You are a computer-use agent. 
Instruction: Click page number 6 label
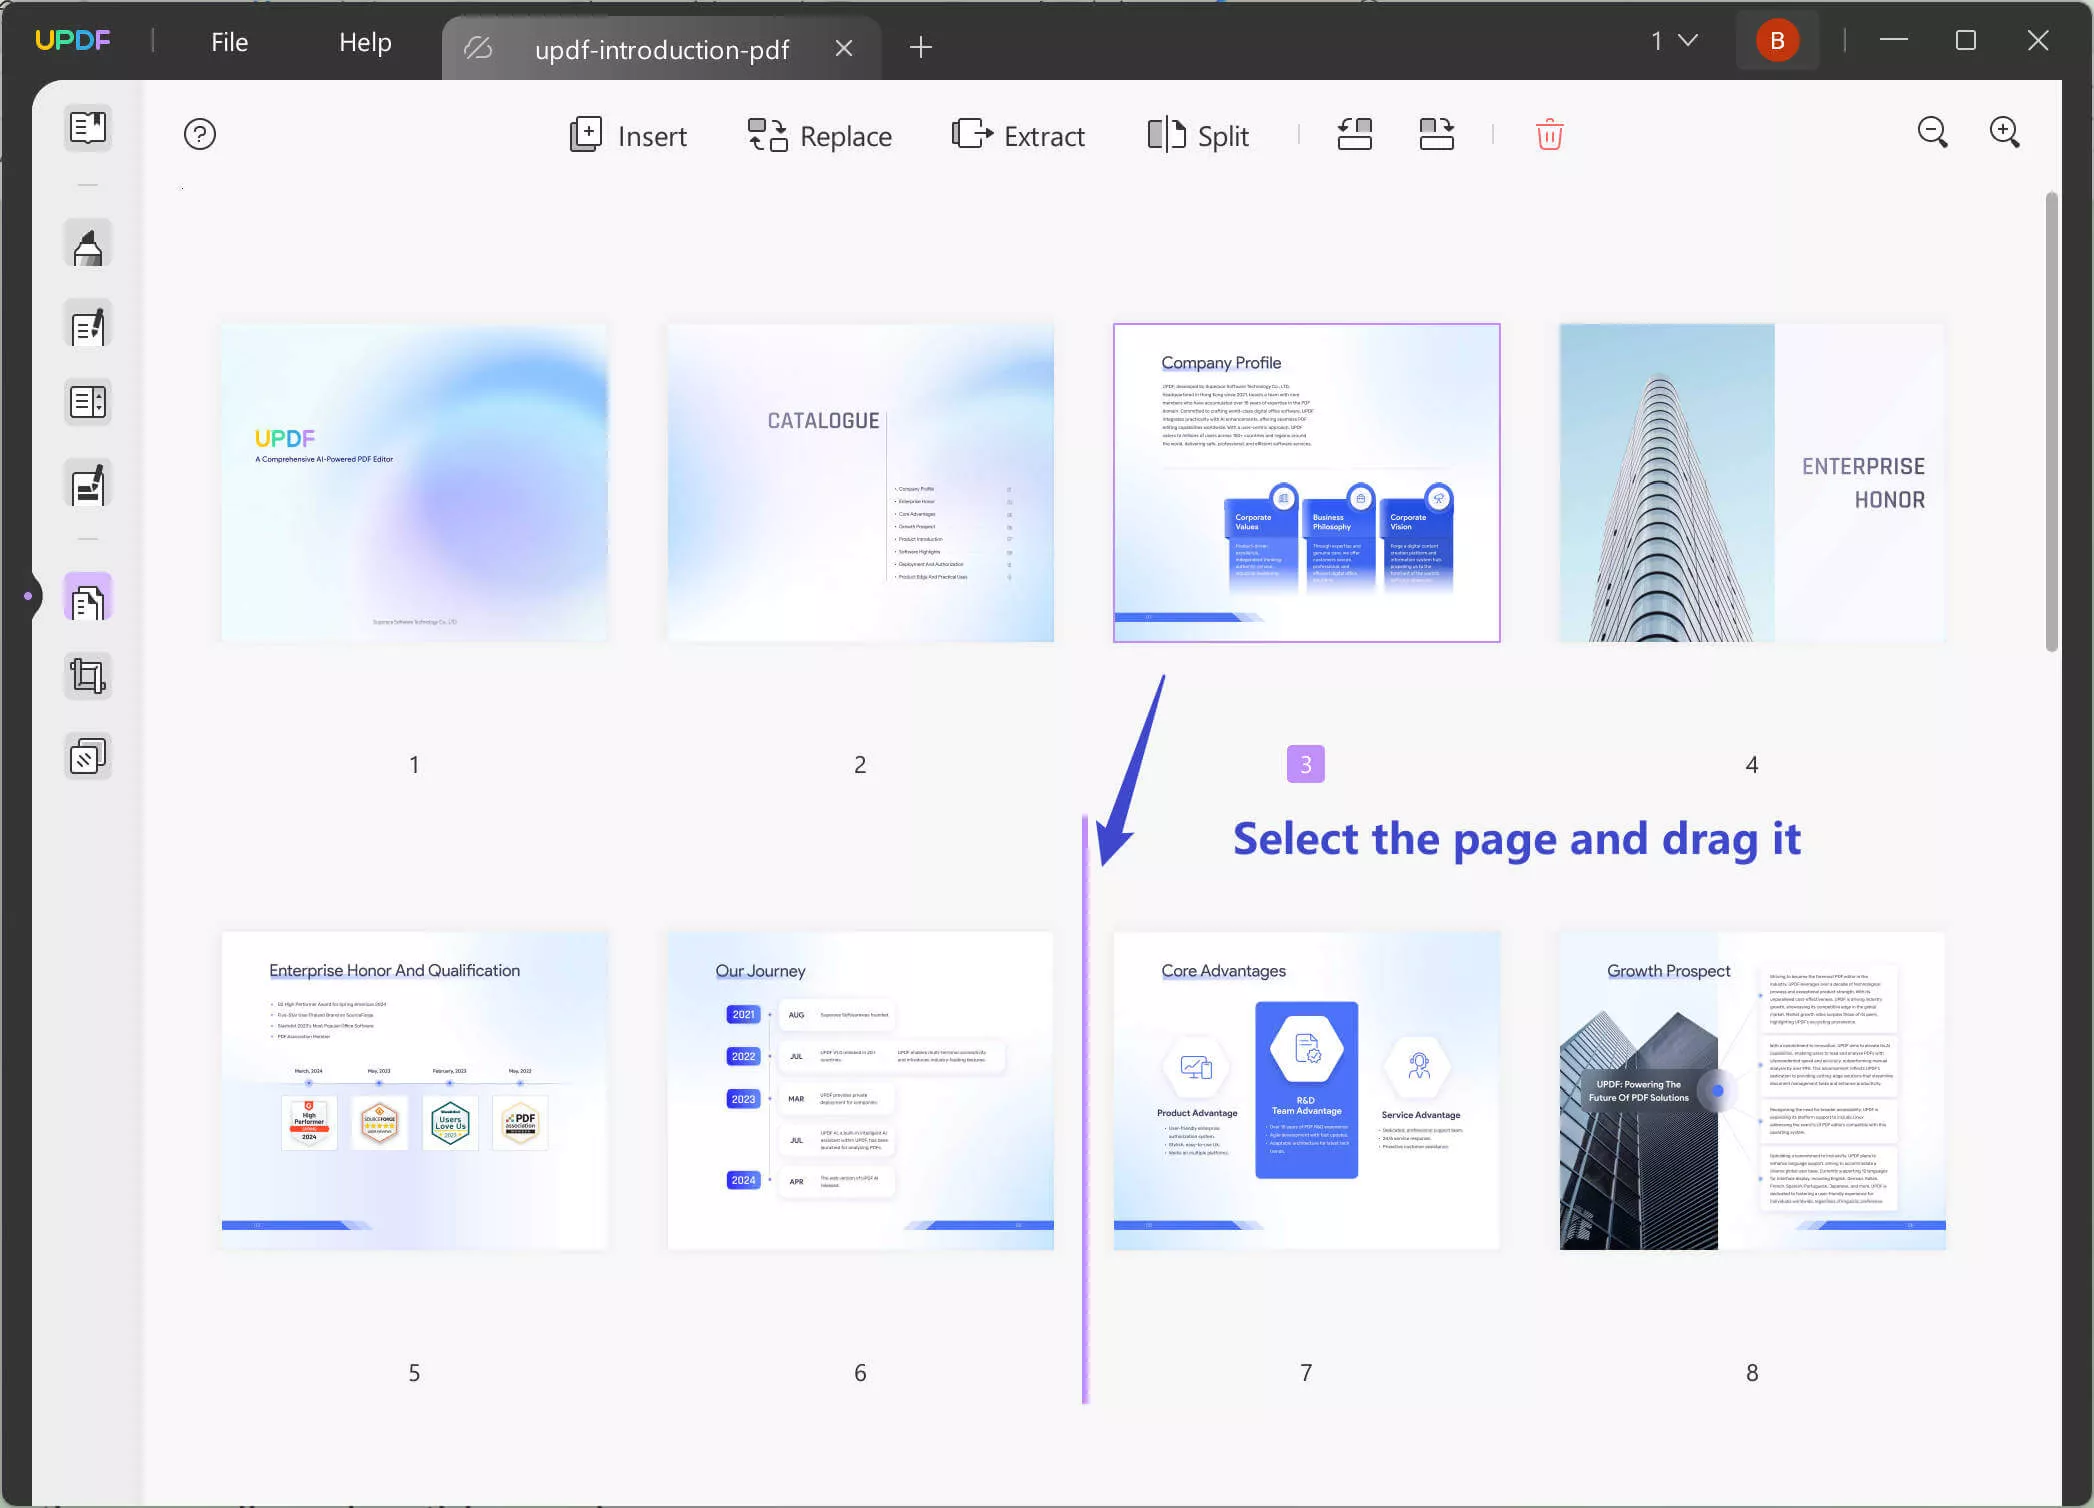click(x=860, y=1373)
